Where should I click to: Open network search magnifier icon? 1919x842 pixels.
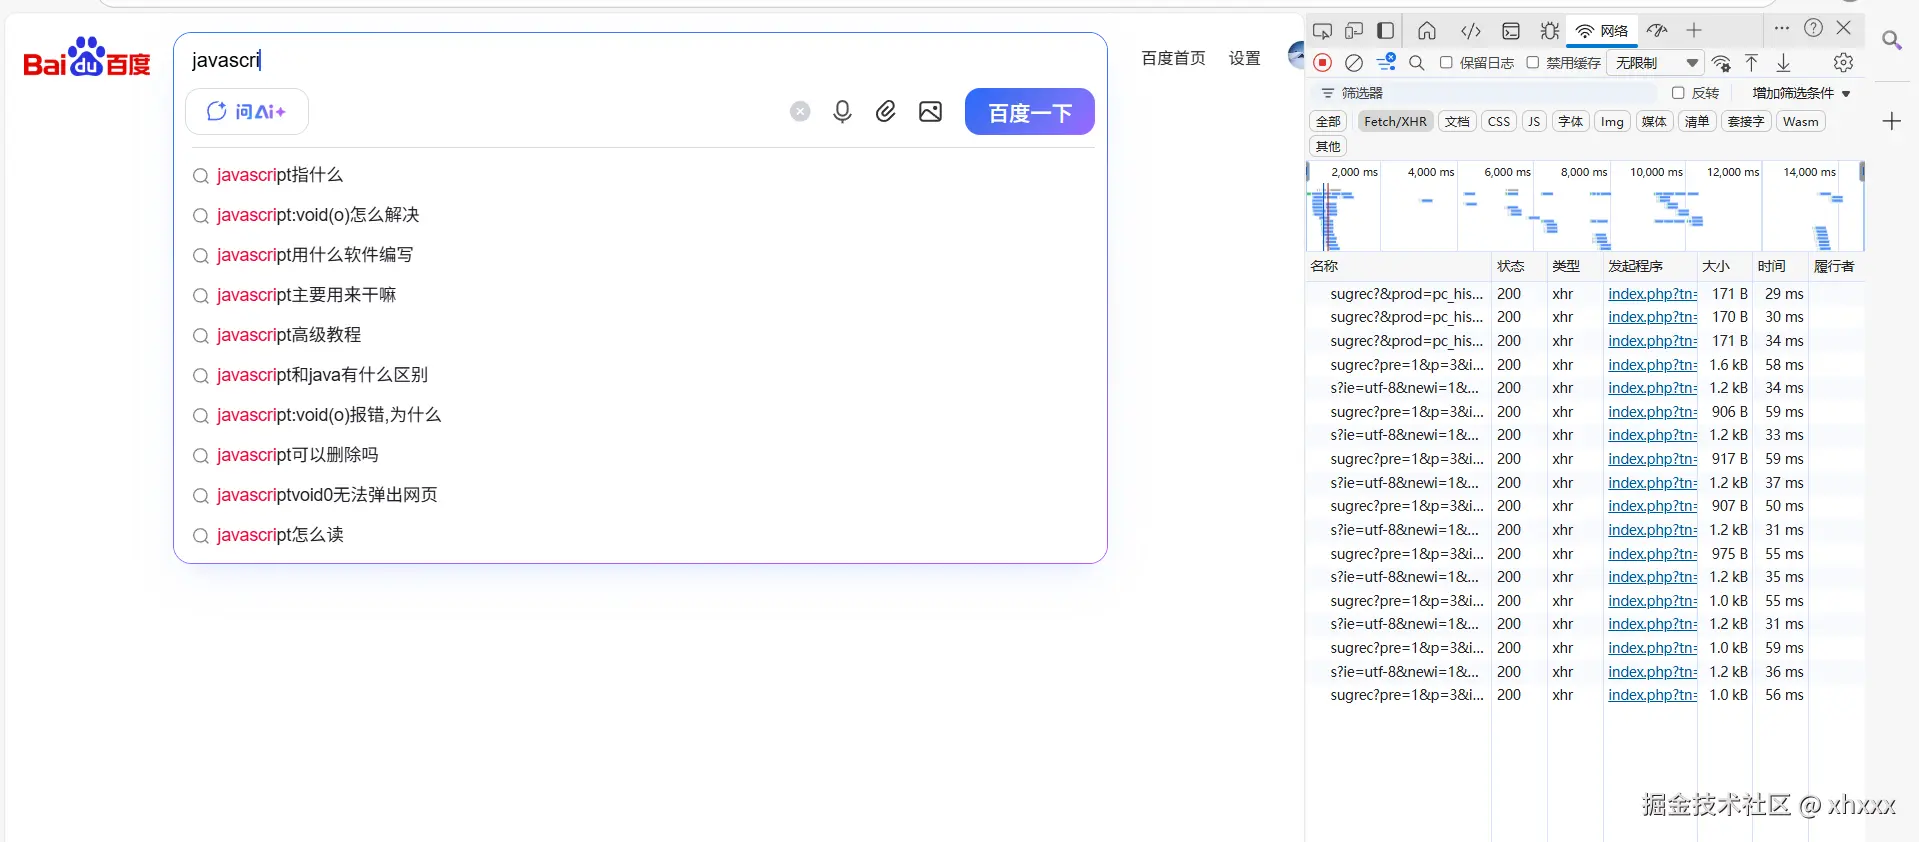coord(1417,63)
